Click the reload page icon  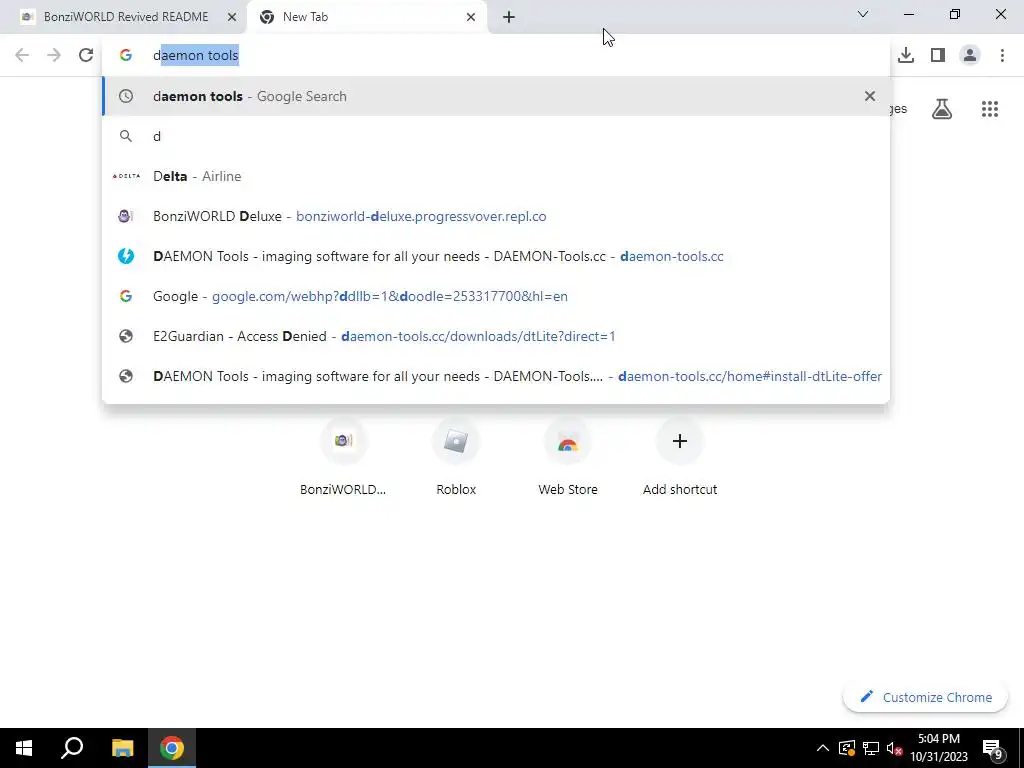point(86,55)
